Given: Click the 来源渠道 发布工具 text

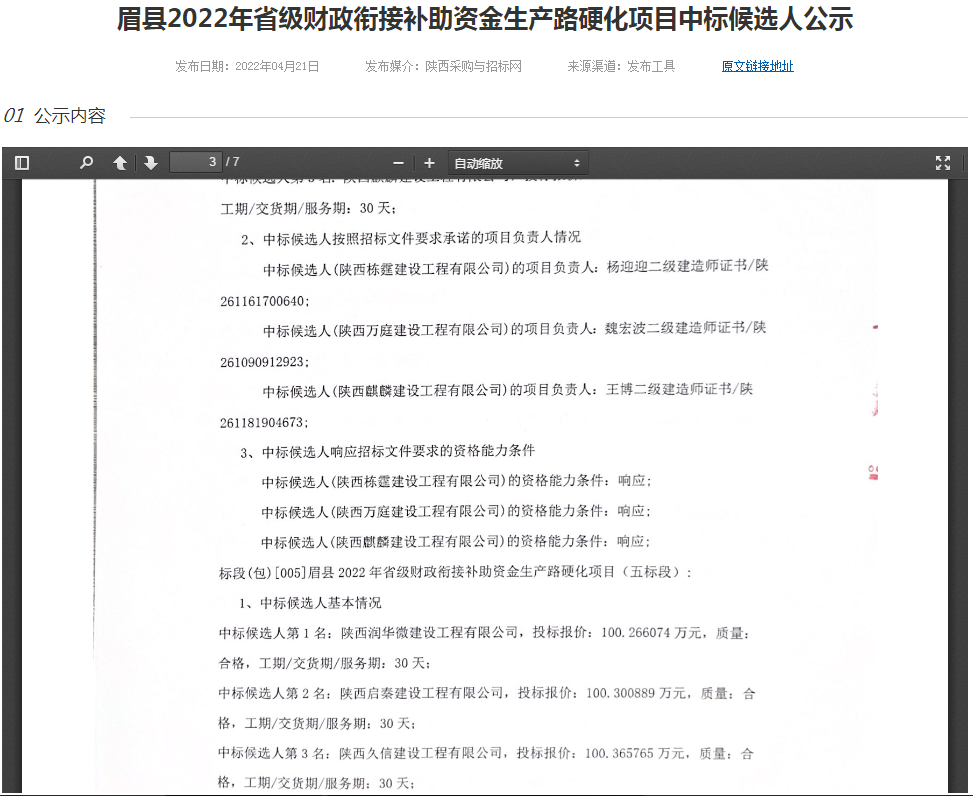Looking at the screenshot, I should tap(621, 66).
